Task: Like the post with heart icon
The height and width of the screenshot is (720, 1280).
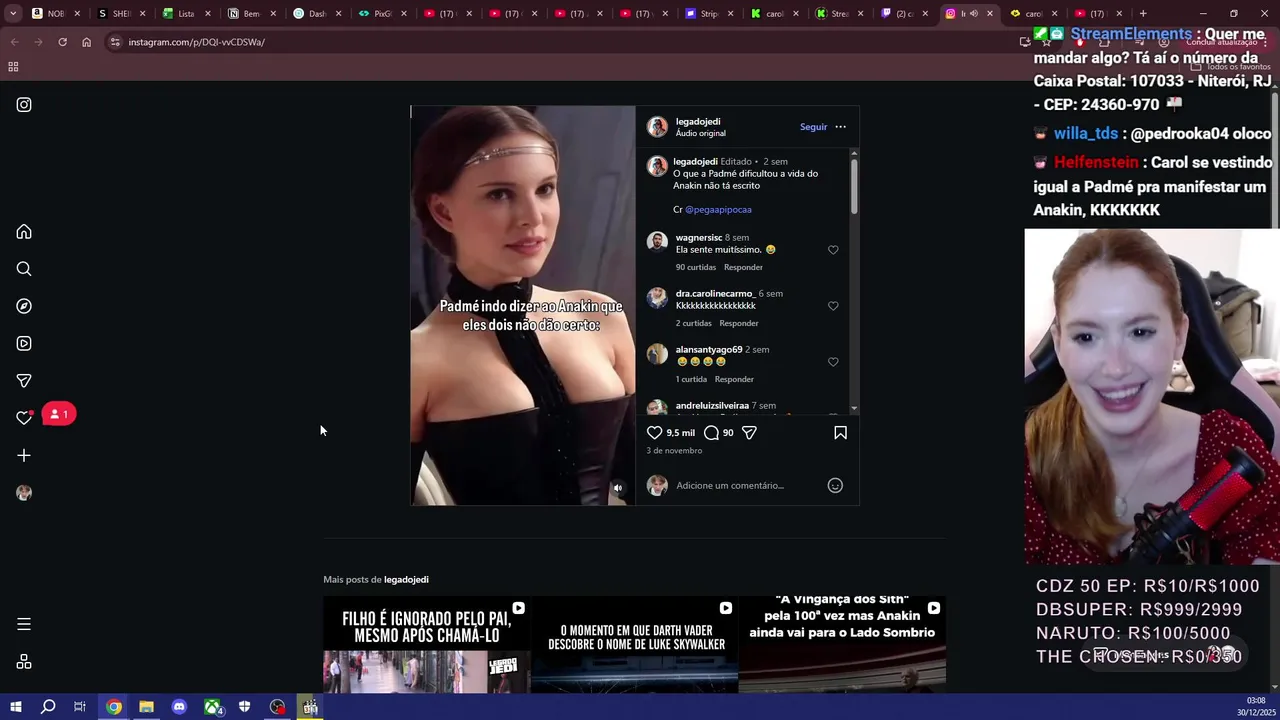Action: coord(654,432)
